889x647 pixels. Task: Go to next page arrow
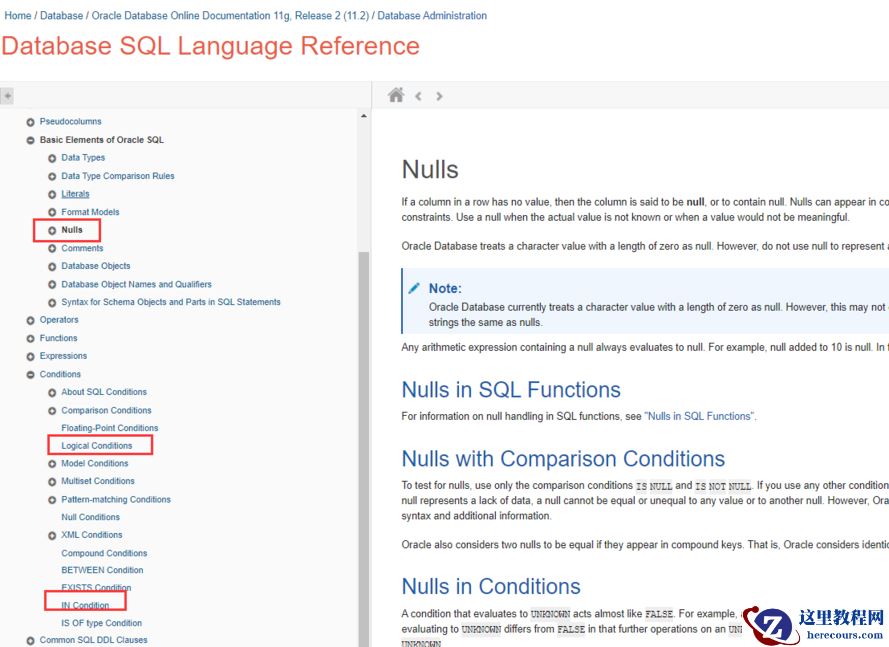pos(439,96)
